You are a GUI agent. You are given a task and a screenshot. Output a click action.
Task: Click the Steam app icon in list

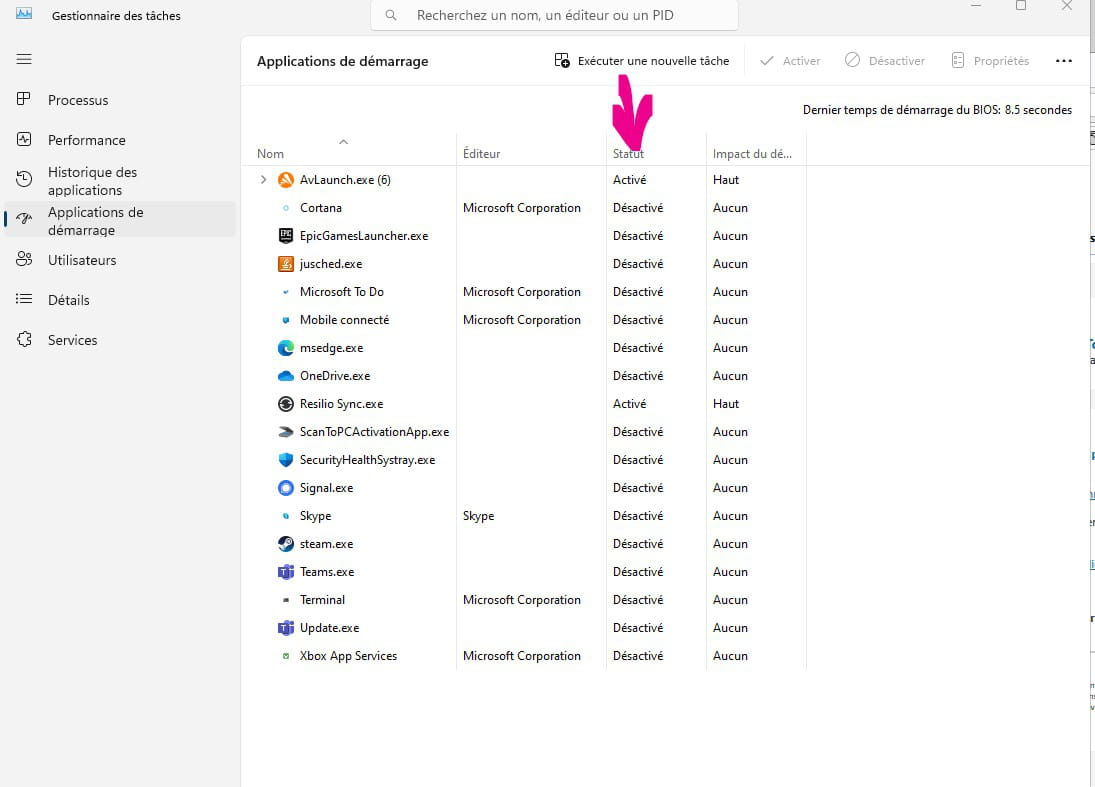285,544
